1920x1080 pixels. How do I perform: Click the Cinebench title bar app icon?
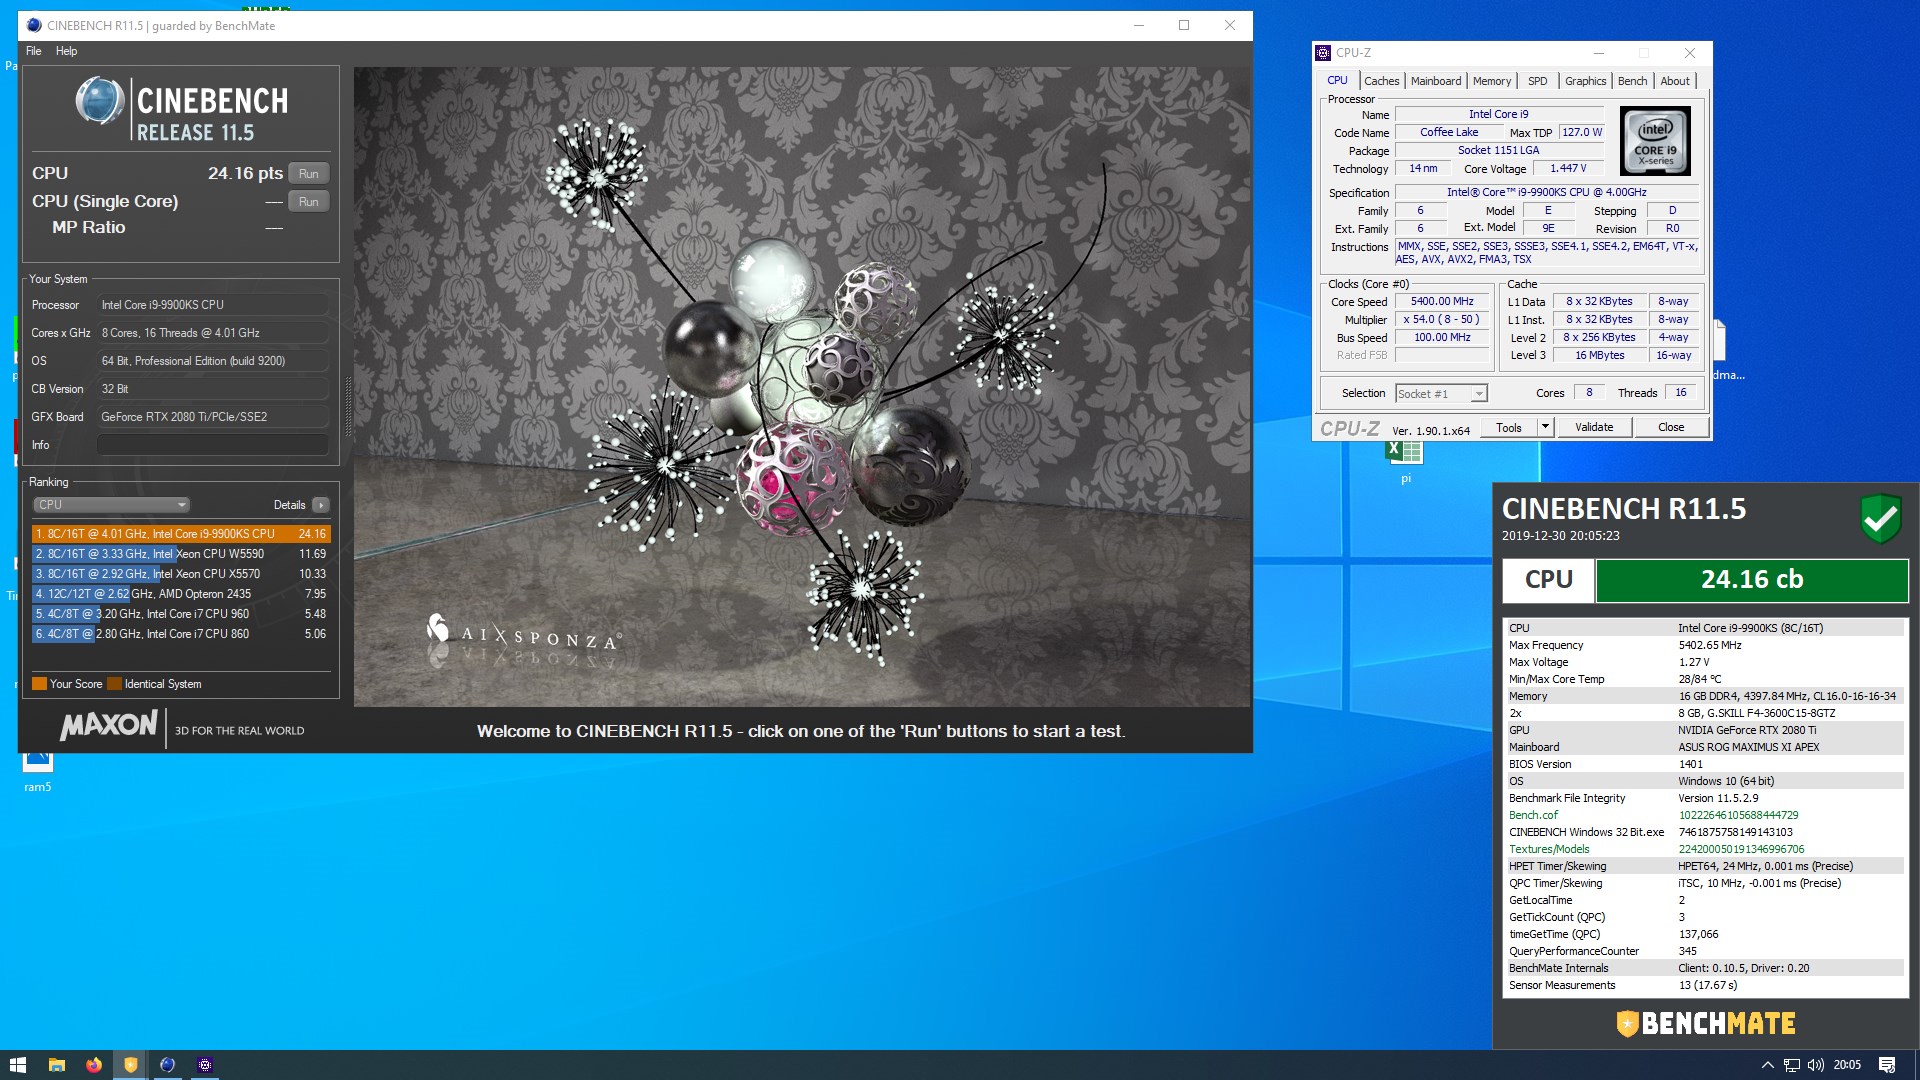click(34, 25)
